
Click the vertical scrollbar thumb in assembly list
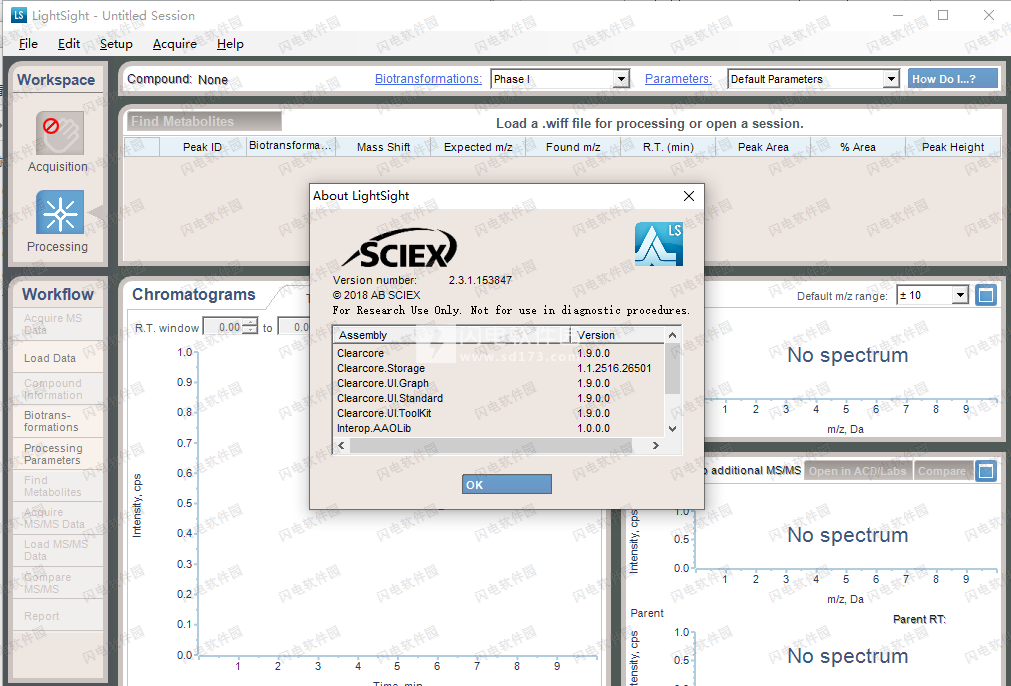tap(672, 369)
